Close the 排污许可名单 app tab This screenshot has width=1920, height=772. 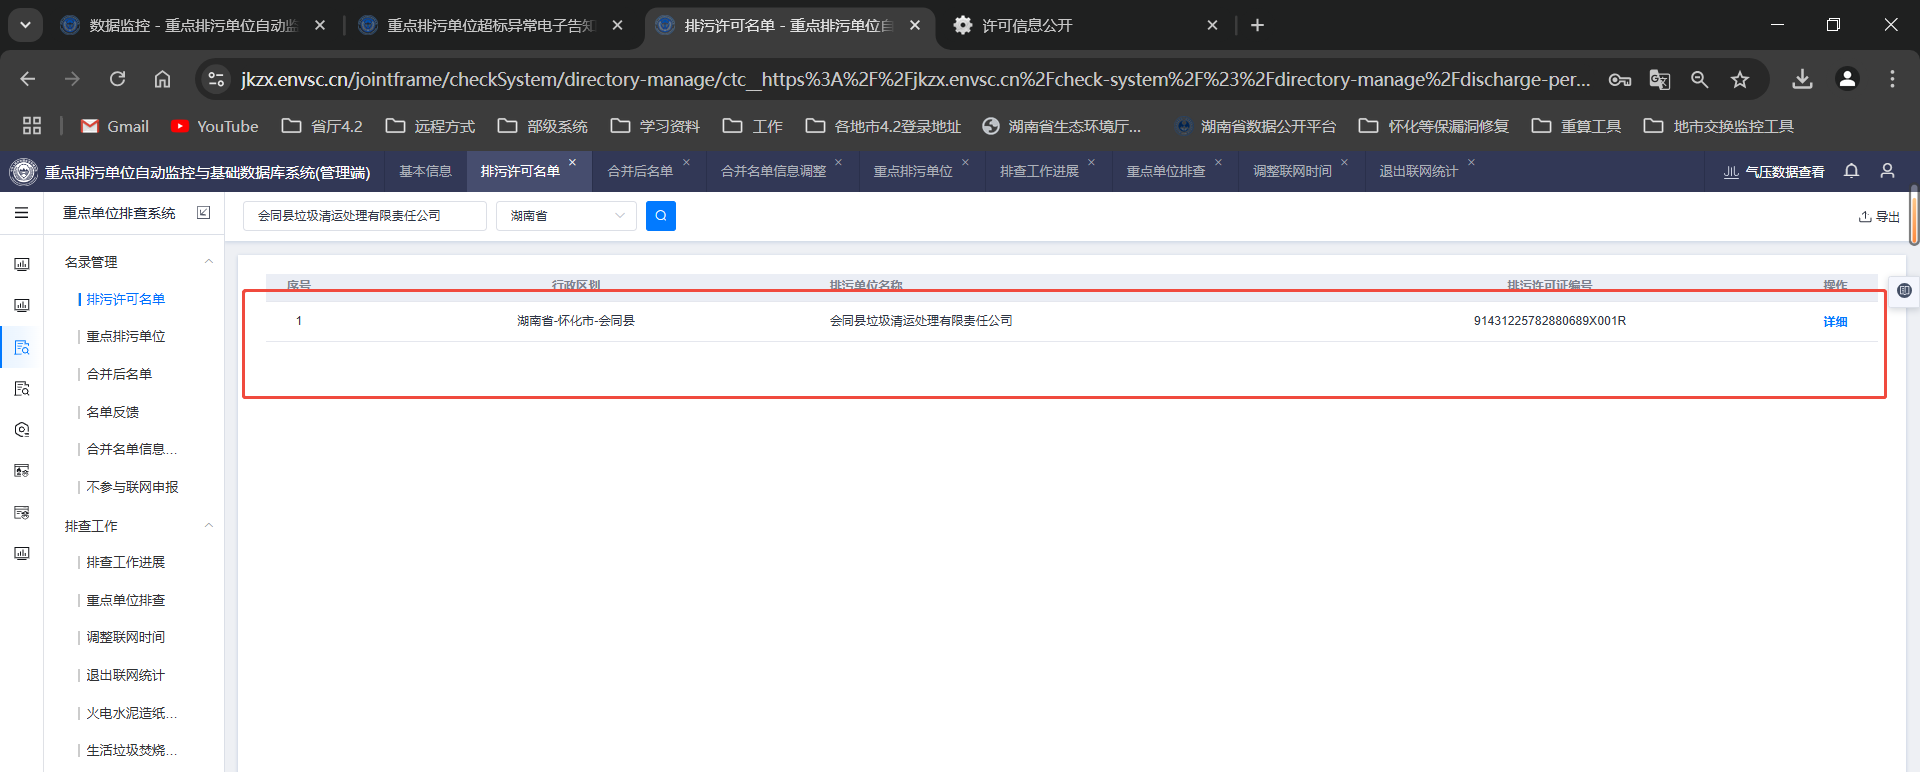point(573,162)
